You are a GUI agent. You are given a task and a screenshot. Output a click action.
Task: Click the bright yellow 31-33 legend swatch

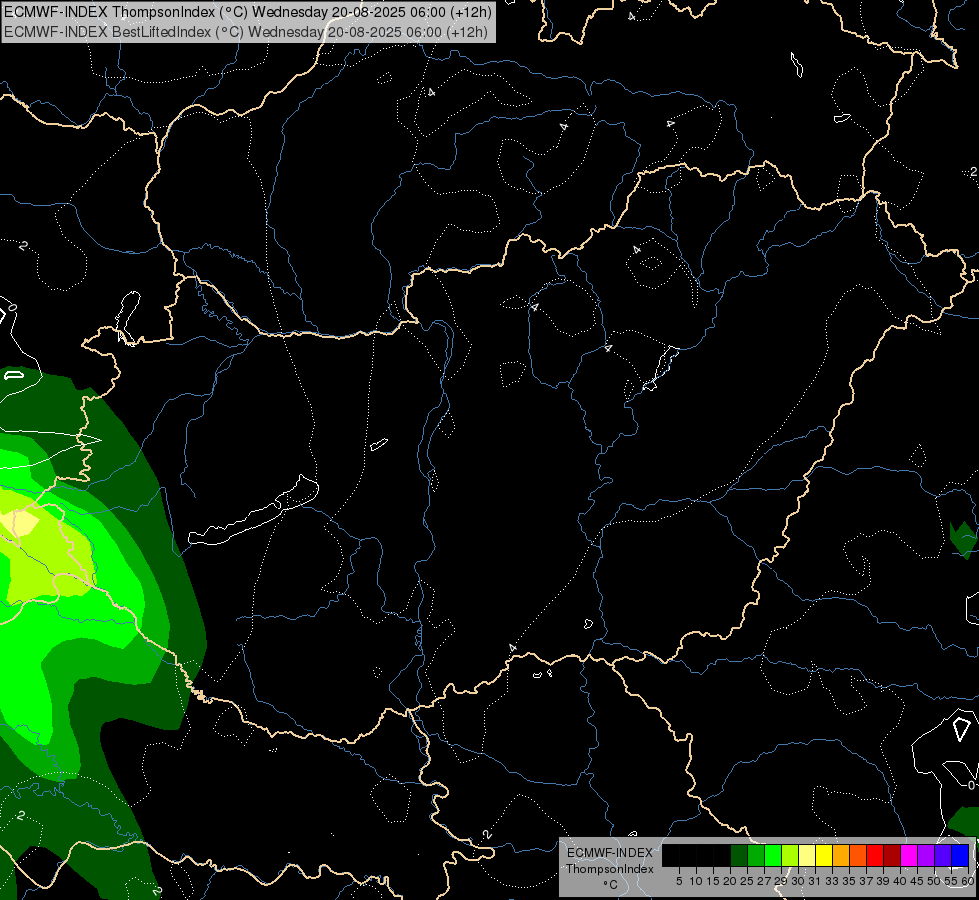[x=824, y=855]
